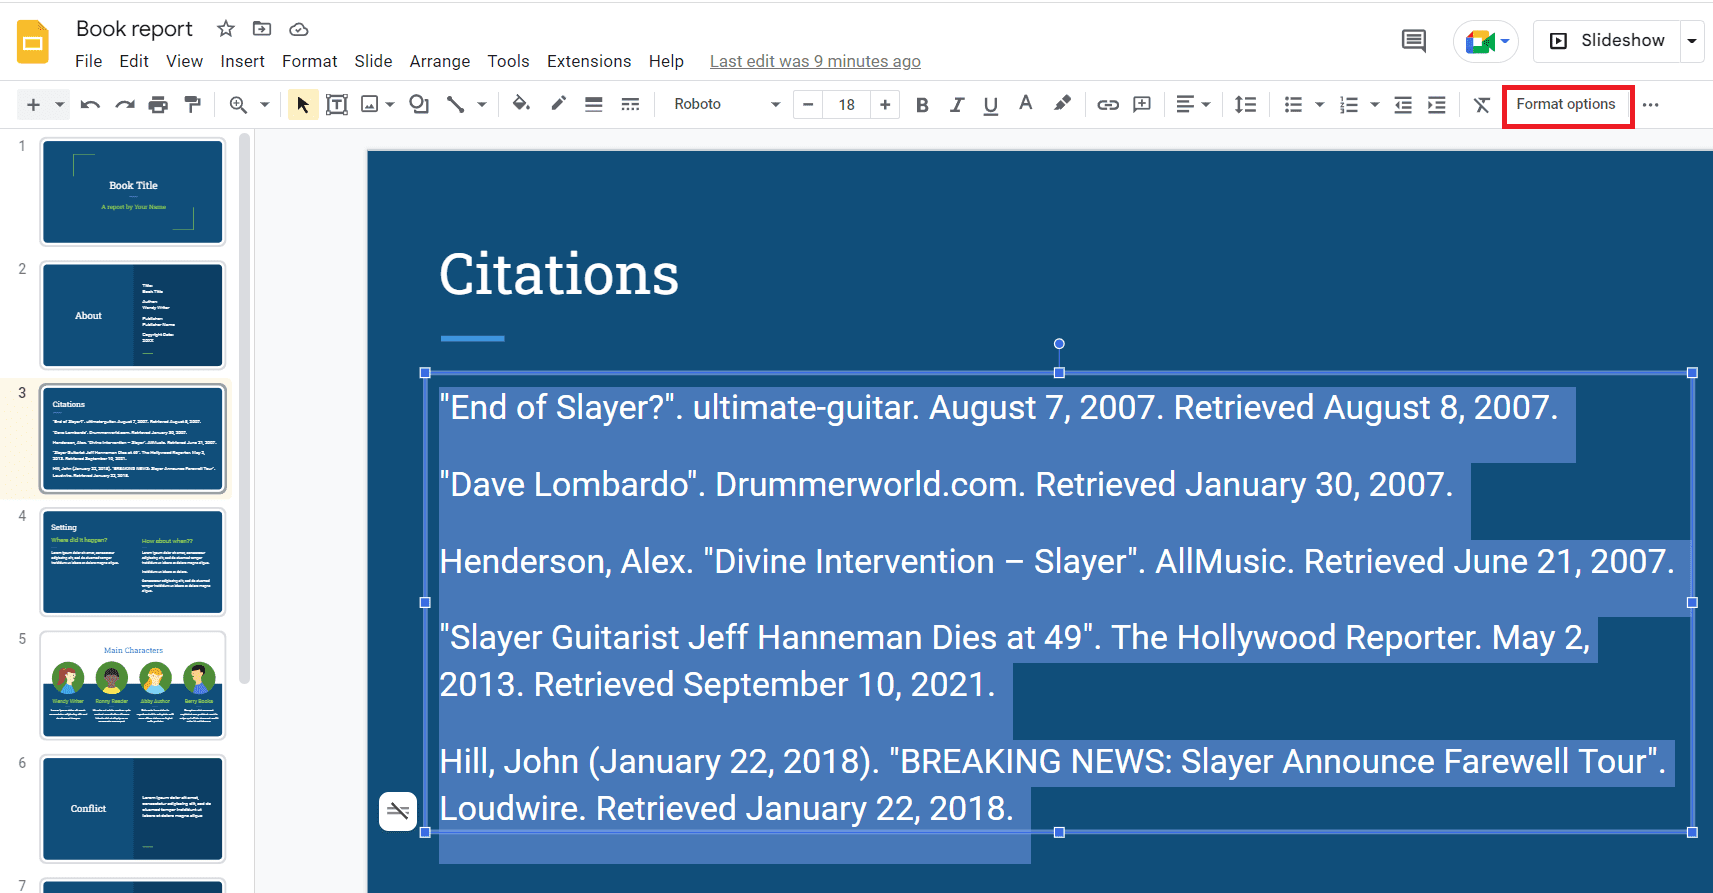Viewport: 1713px width, 893px height.
Task: Open line type dropdown arrow
Action: click(482, 104)
